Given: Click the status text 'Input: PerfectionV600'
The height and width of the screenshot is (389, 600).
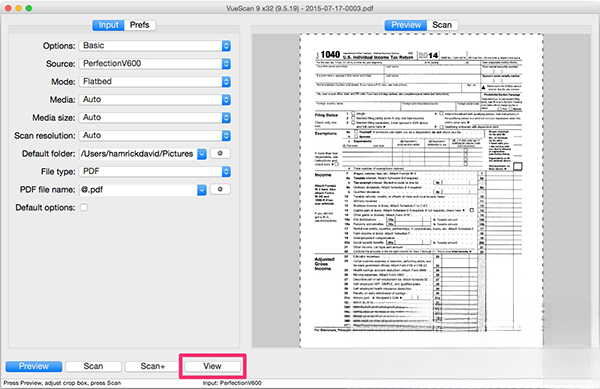Looking at the screenshot, I should 232,383.
